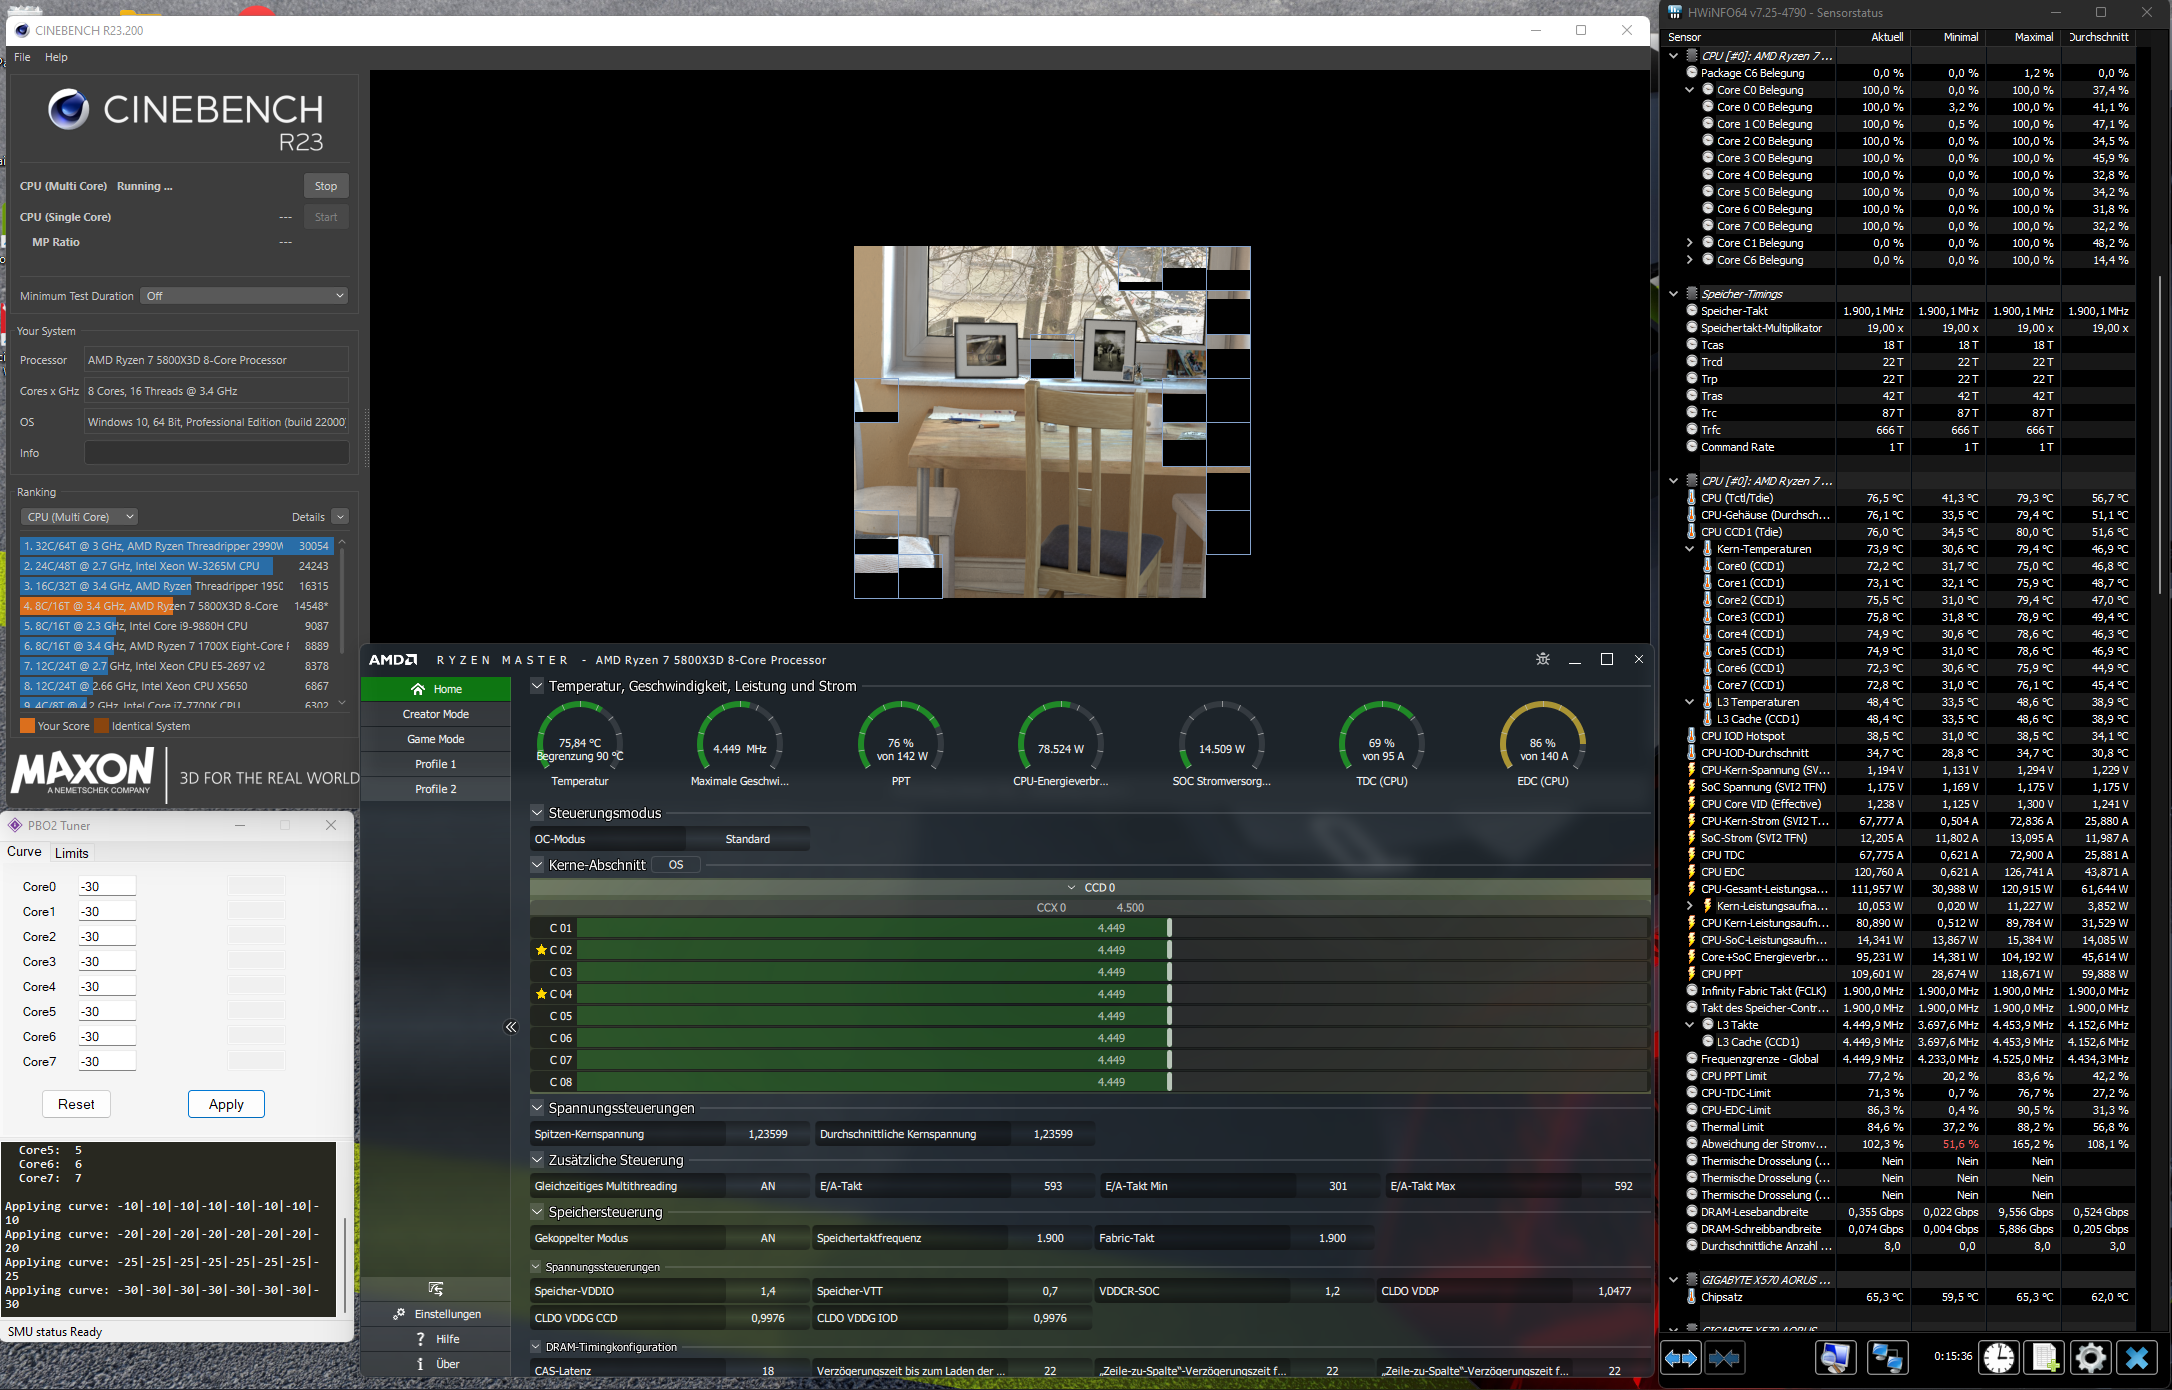Click the Core0 curve value field
The image size is (2172, 1390).
click(x=107, y=887)
